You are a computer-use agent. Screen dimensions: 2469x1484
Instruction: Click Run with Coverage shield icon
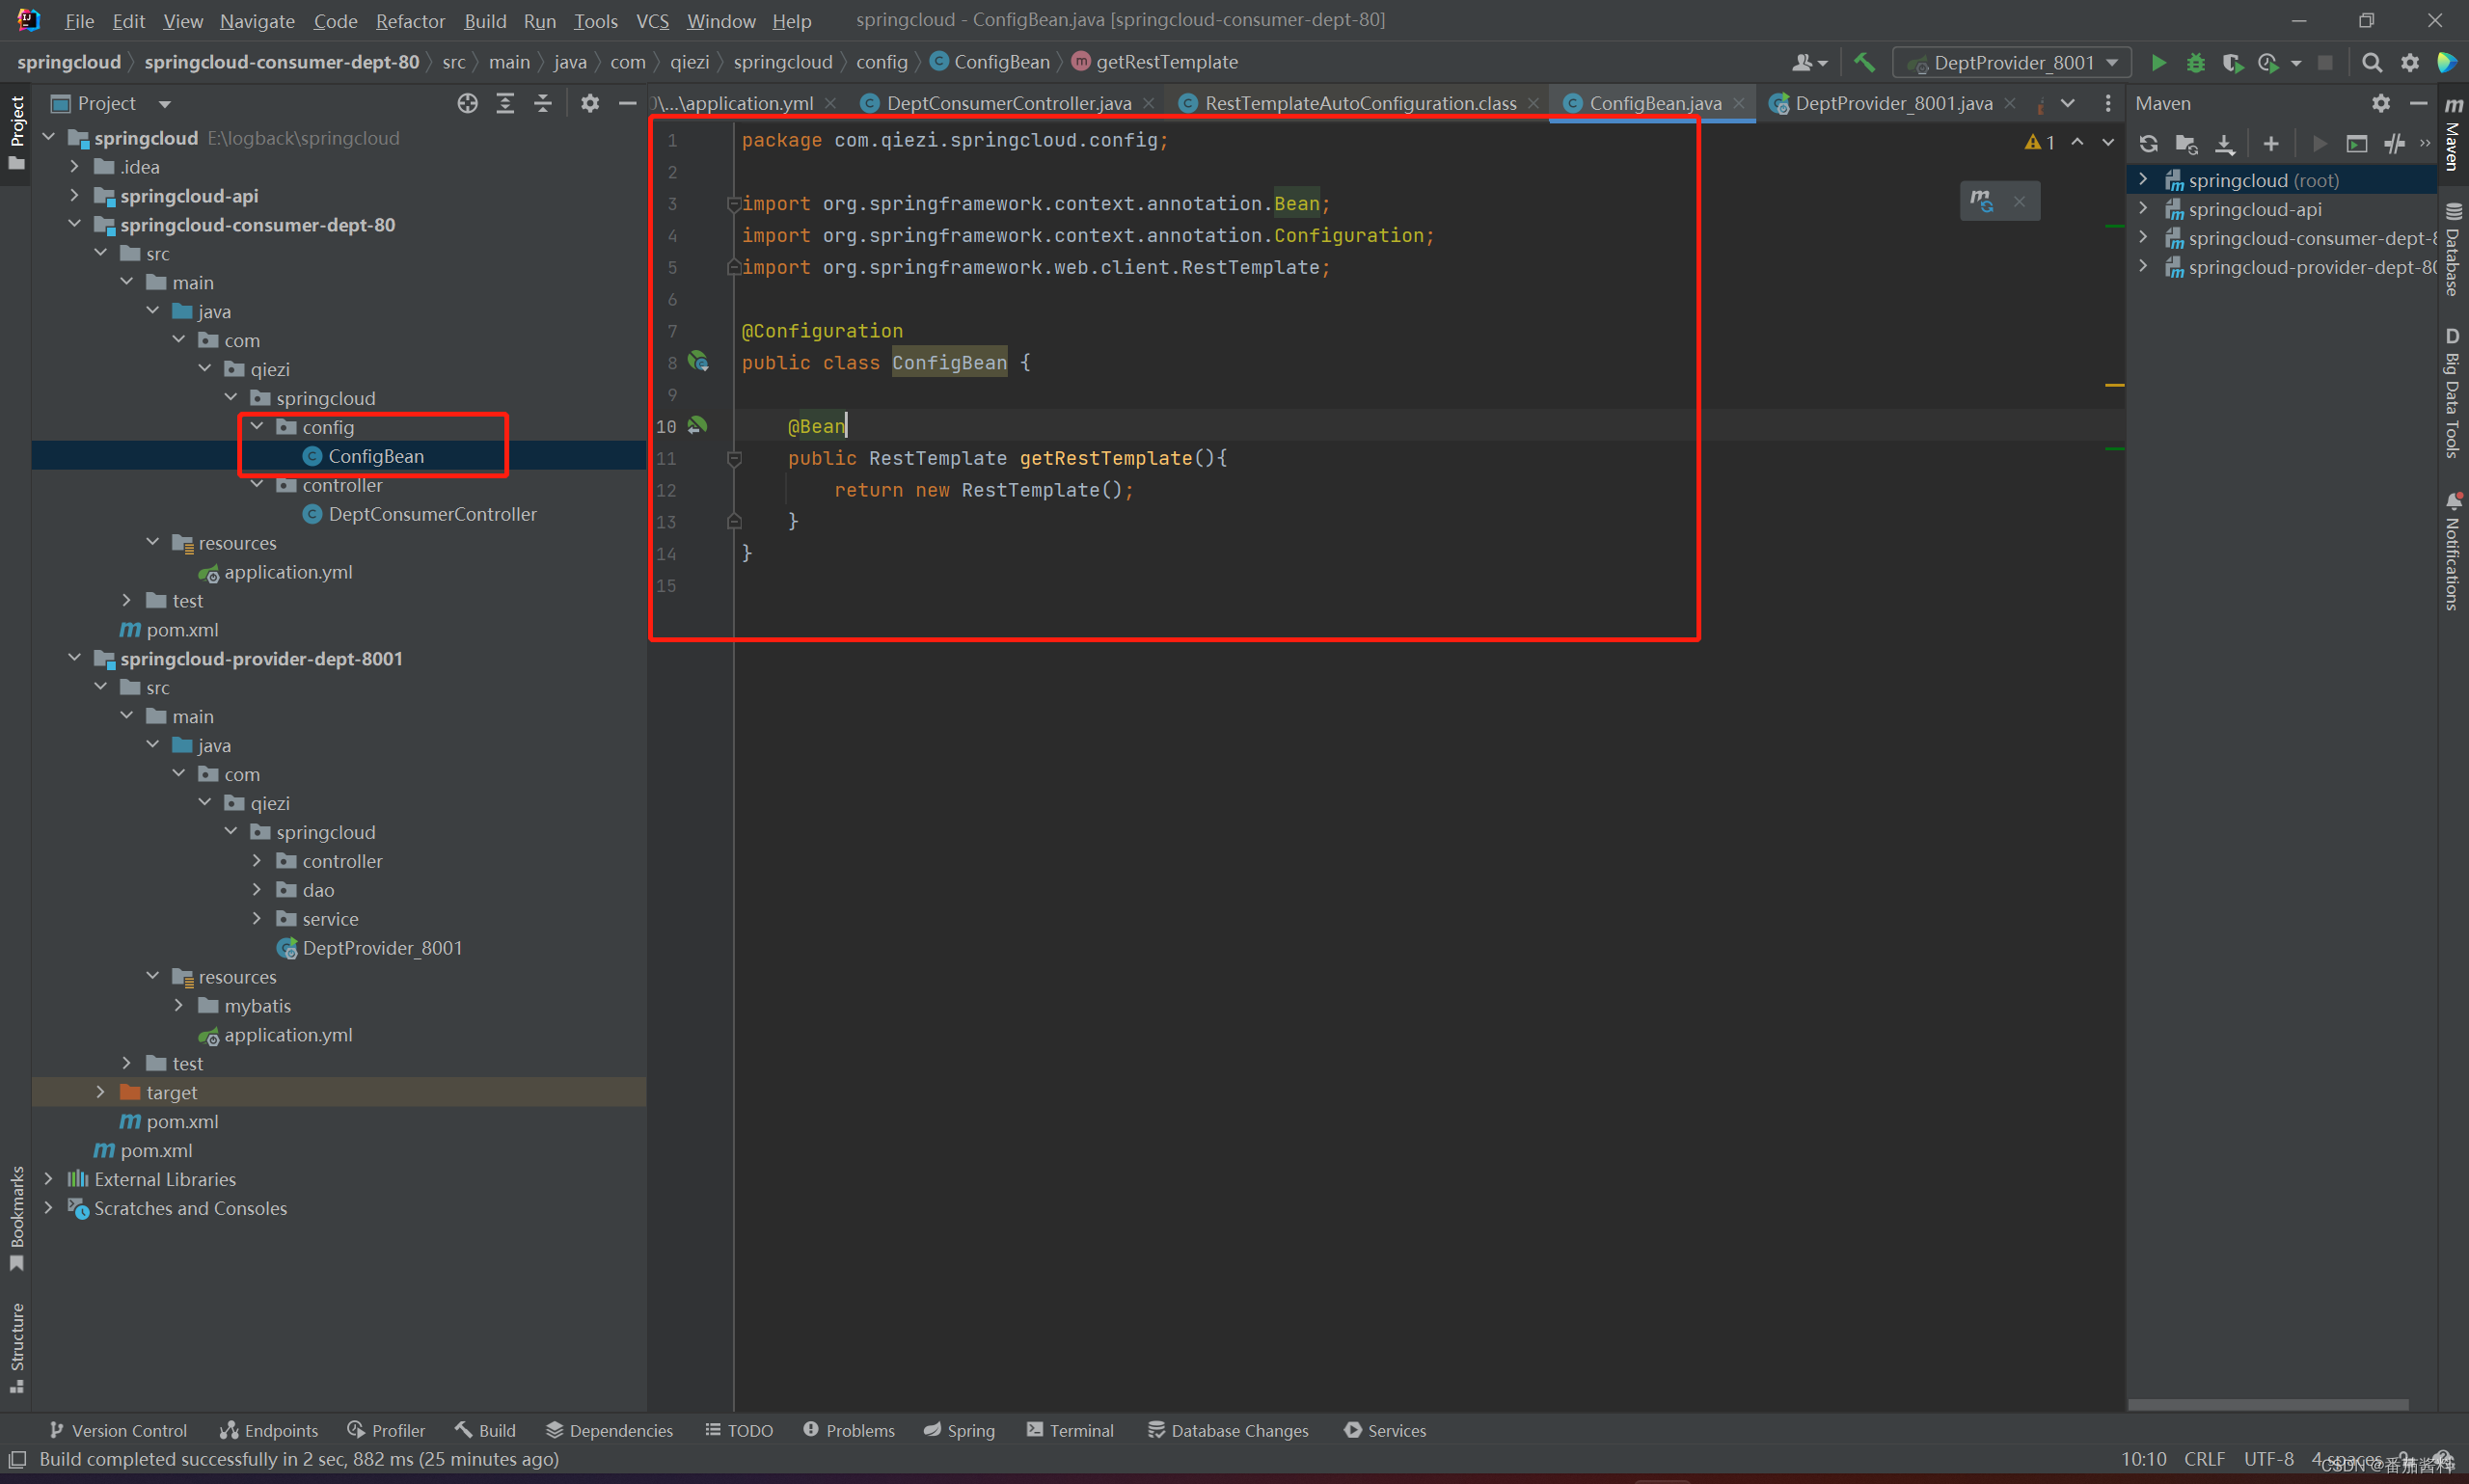click(x=2231, y=63)
